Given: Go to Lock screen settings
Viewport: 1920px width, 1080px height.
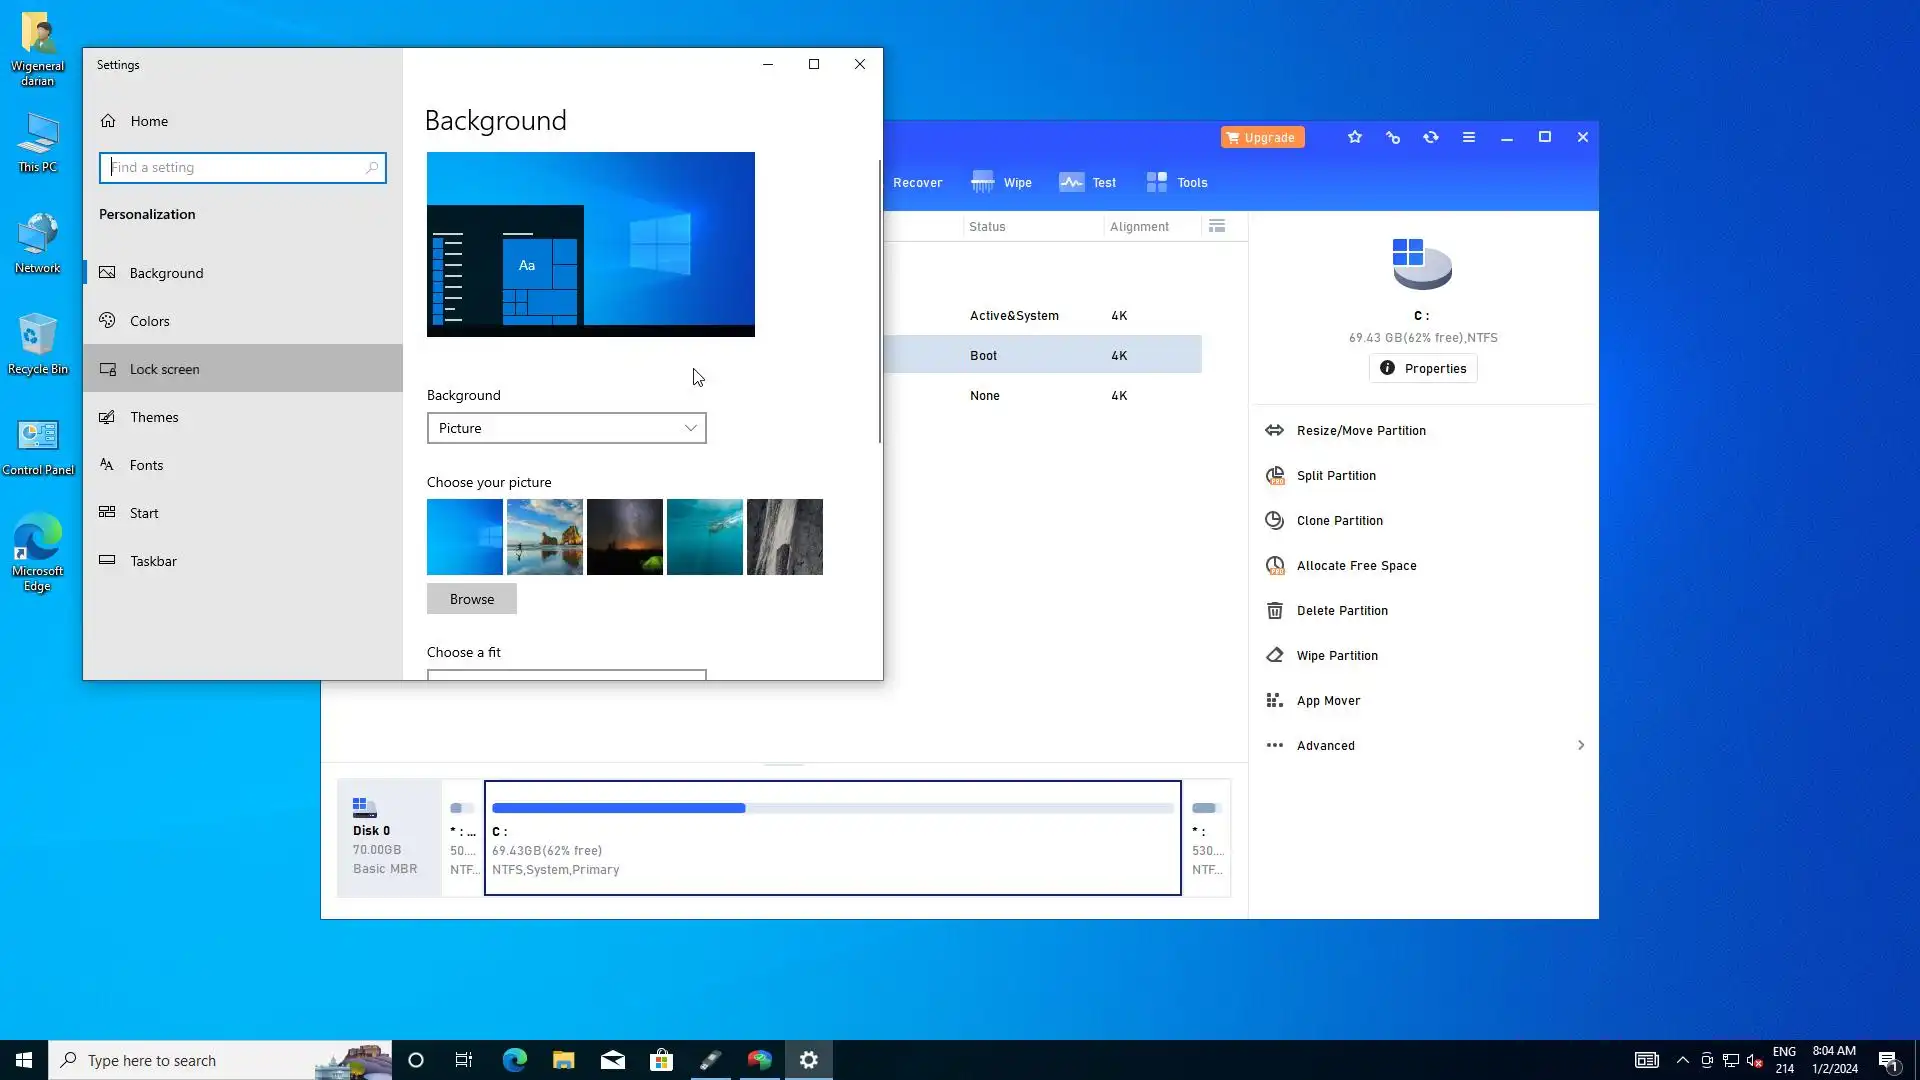Looking at the screenshot, I should tap(165, 369).
